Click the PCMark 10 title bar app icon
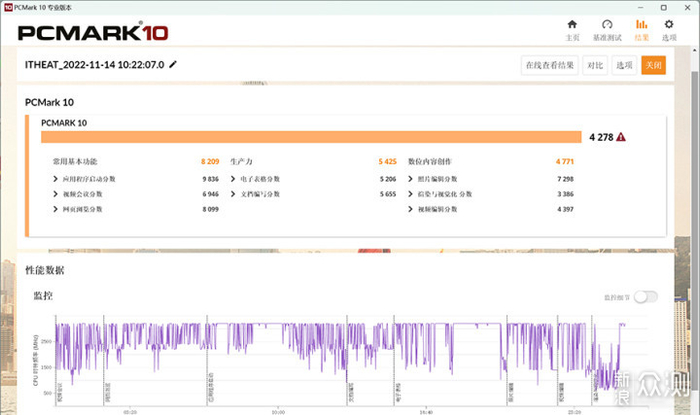Screen dimensions: 700x415 pyautogui.click(x=7, y=5)
